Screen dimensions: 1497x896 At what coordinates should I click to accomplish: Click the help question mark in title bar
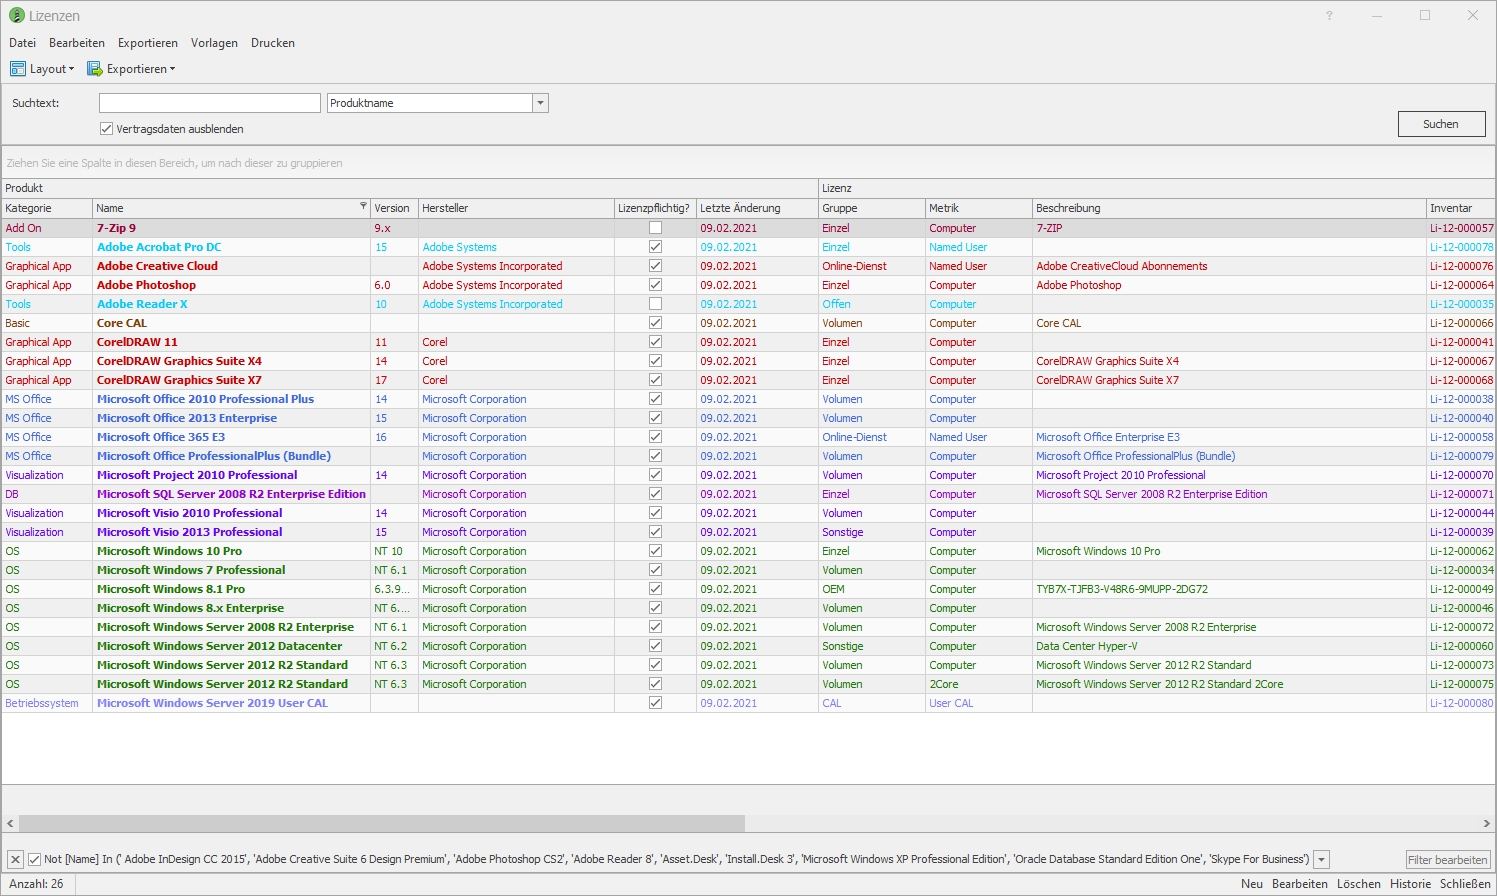[1329, 16]
